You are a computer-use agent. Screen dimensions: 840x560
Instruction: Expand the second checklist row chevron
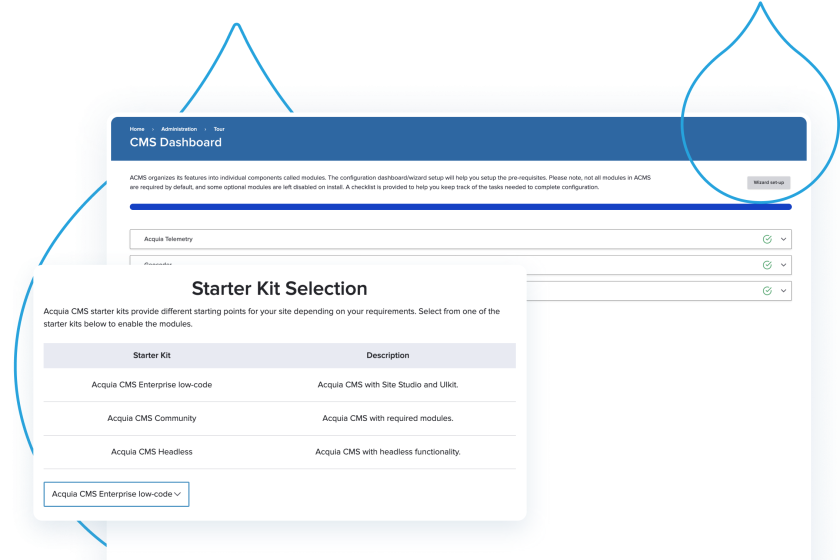(x=783, y=265)
